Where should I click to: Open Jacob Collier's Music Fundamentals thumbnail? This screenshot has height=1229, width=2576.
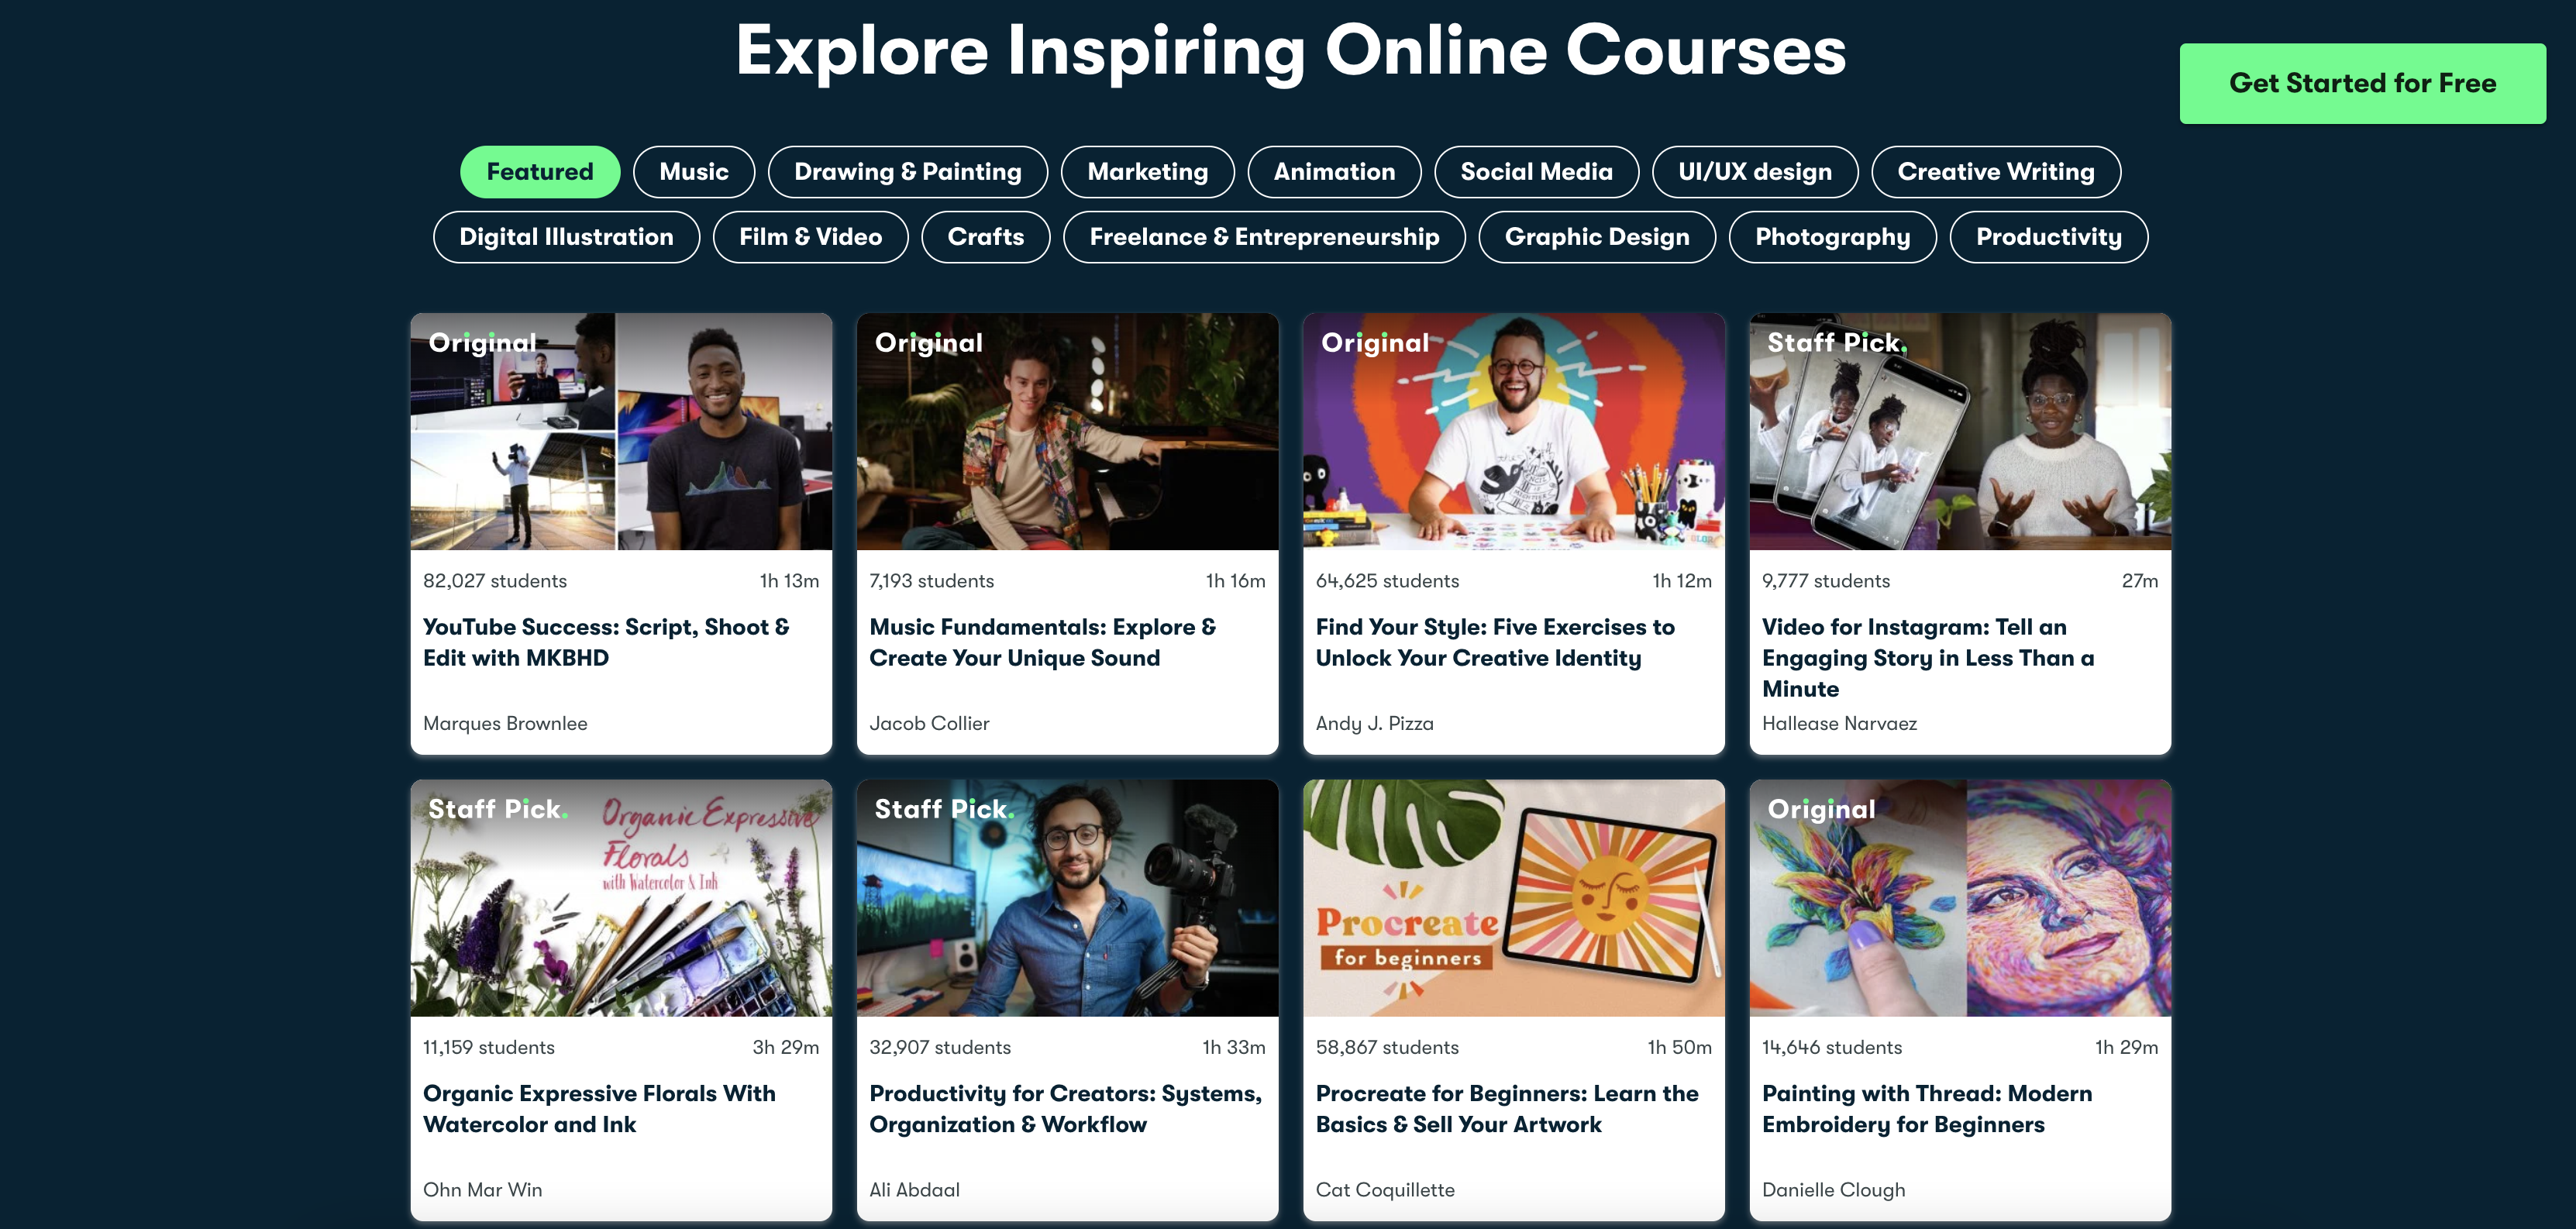[1067, 432]
